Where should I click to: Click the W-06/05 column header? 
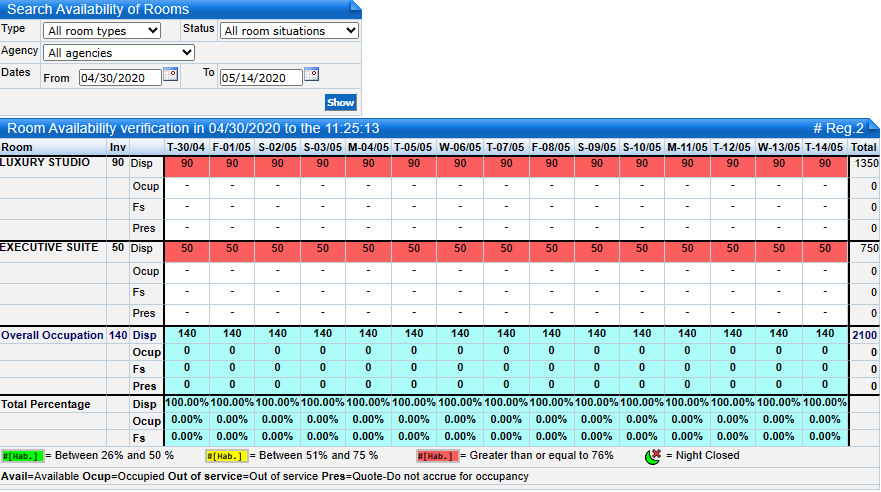click(x=460, y=147)
